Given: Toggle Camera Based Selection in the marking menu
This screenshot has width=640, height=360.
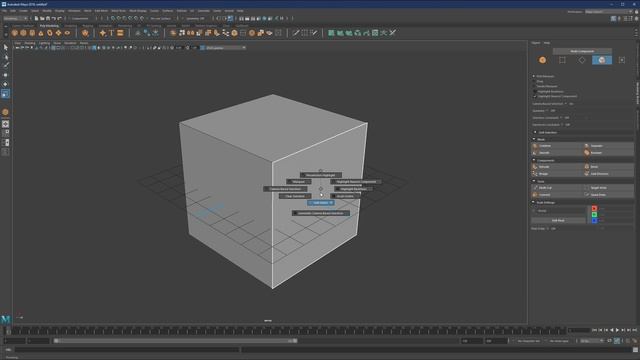Looking at the screenshot, I should pyautogui.click(x=285, y=189).
